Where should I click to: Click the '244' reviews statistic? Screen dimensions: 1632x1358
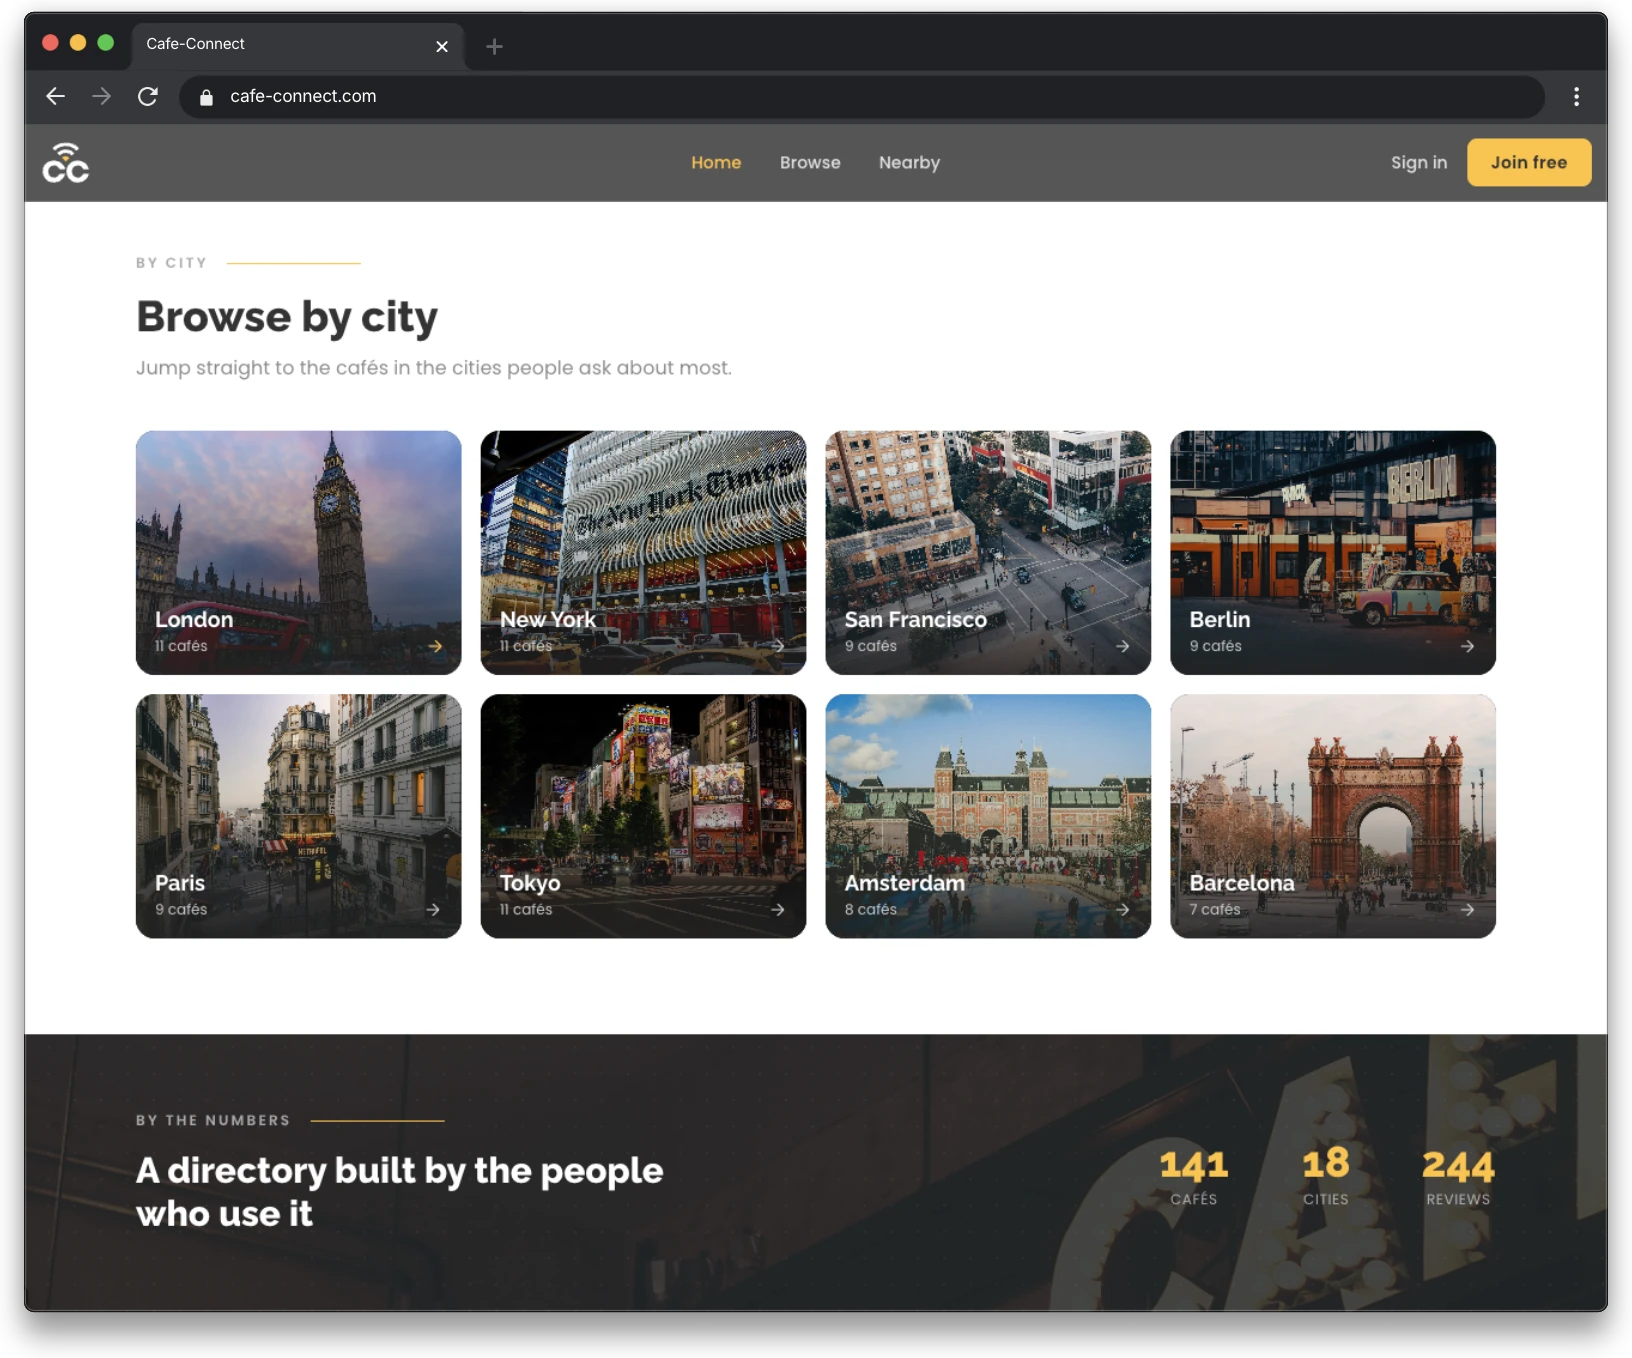coord(1458,1166)
